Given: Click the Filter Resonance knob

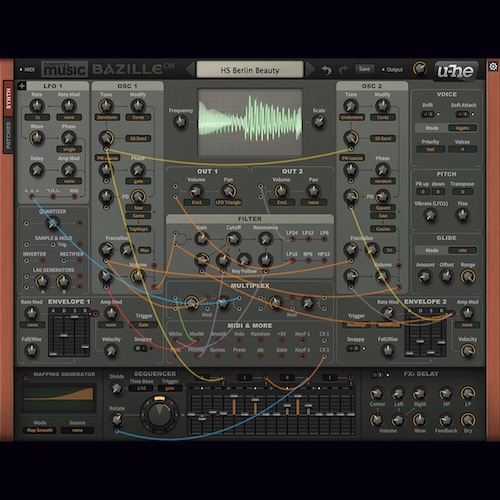Looking at the screenshot, I should click(265, 239).
